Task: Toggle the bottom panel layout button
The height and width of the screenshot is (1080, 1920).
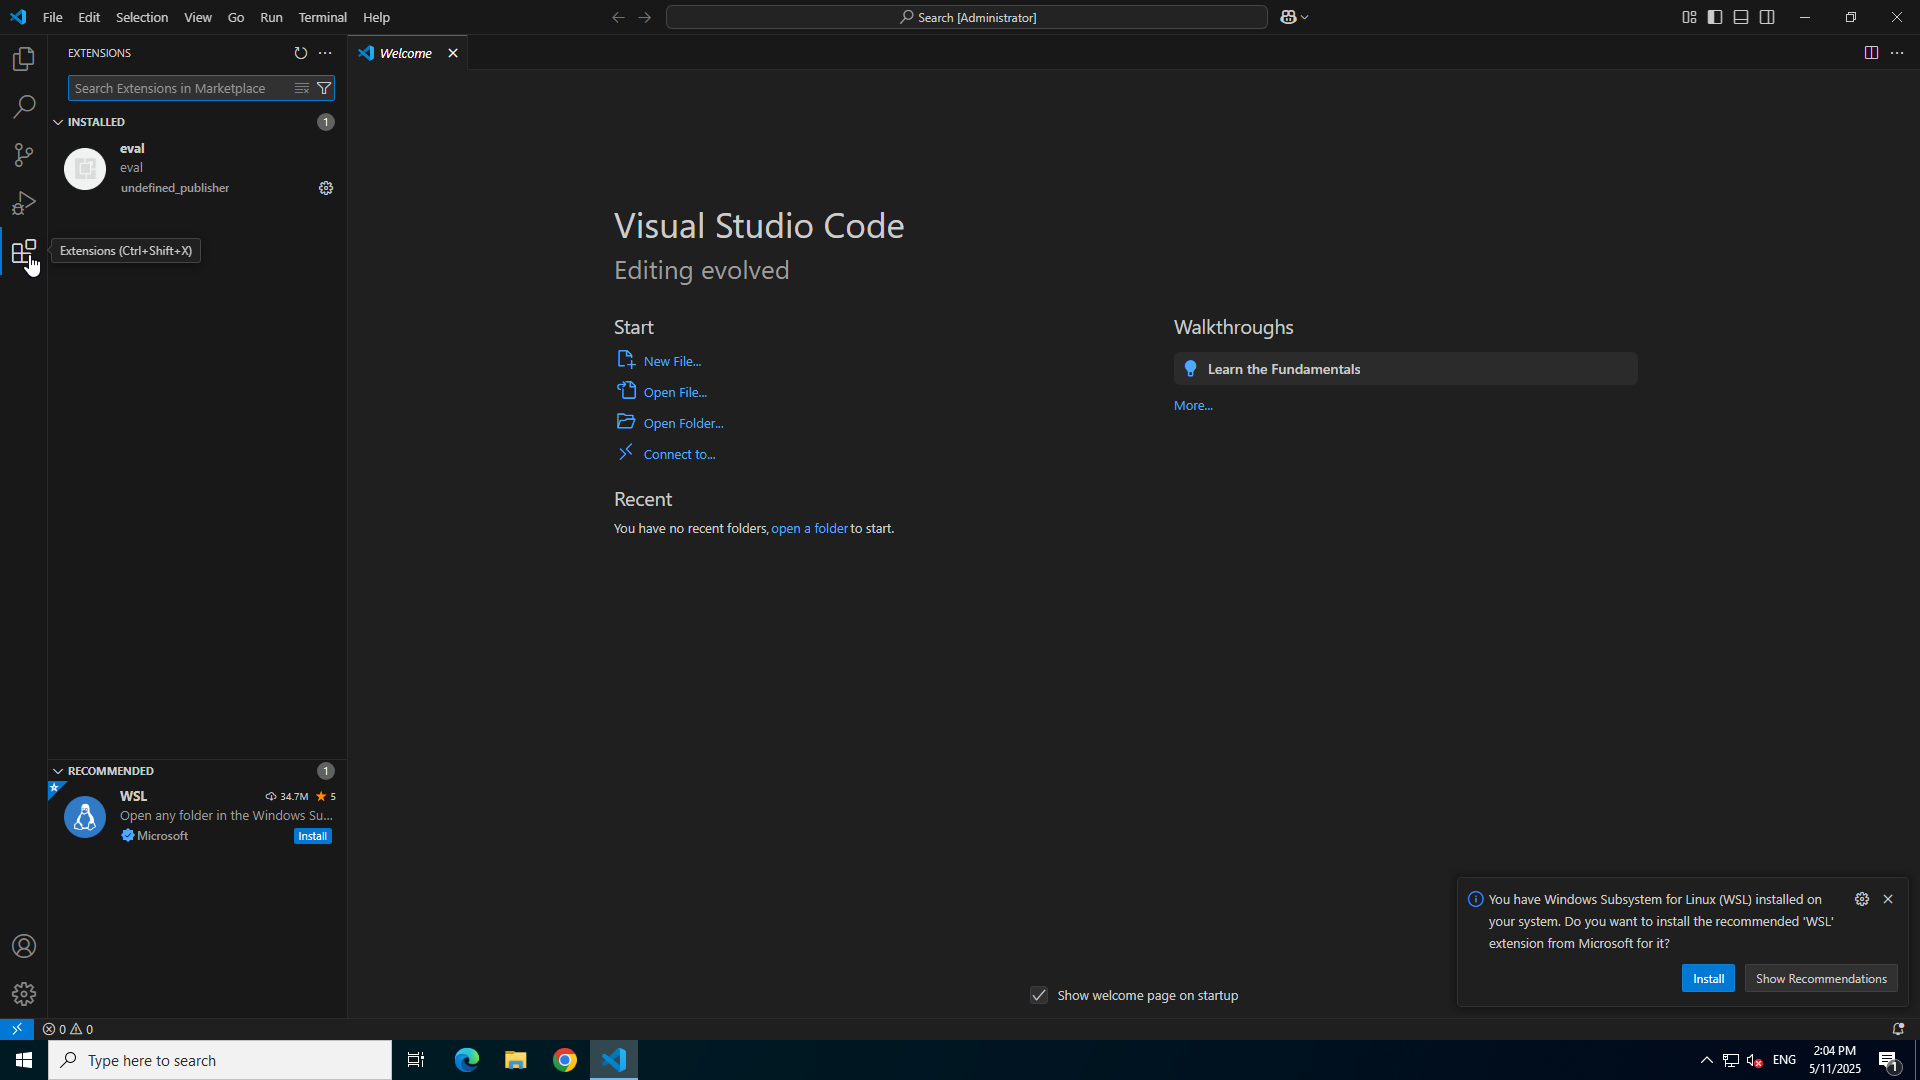Action: click(x=1741, y=17)
